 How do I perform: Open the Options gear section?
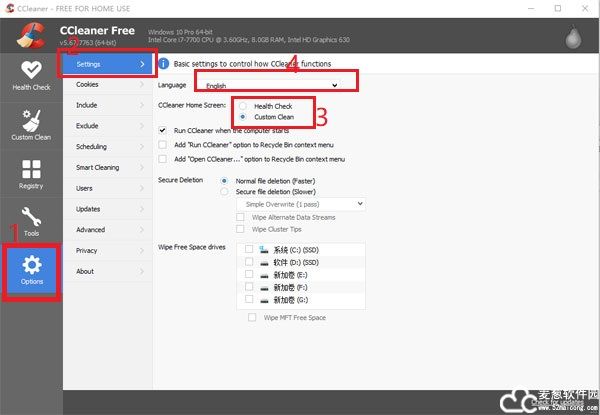(32, 270)
